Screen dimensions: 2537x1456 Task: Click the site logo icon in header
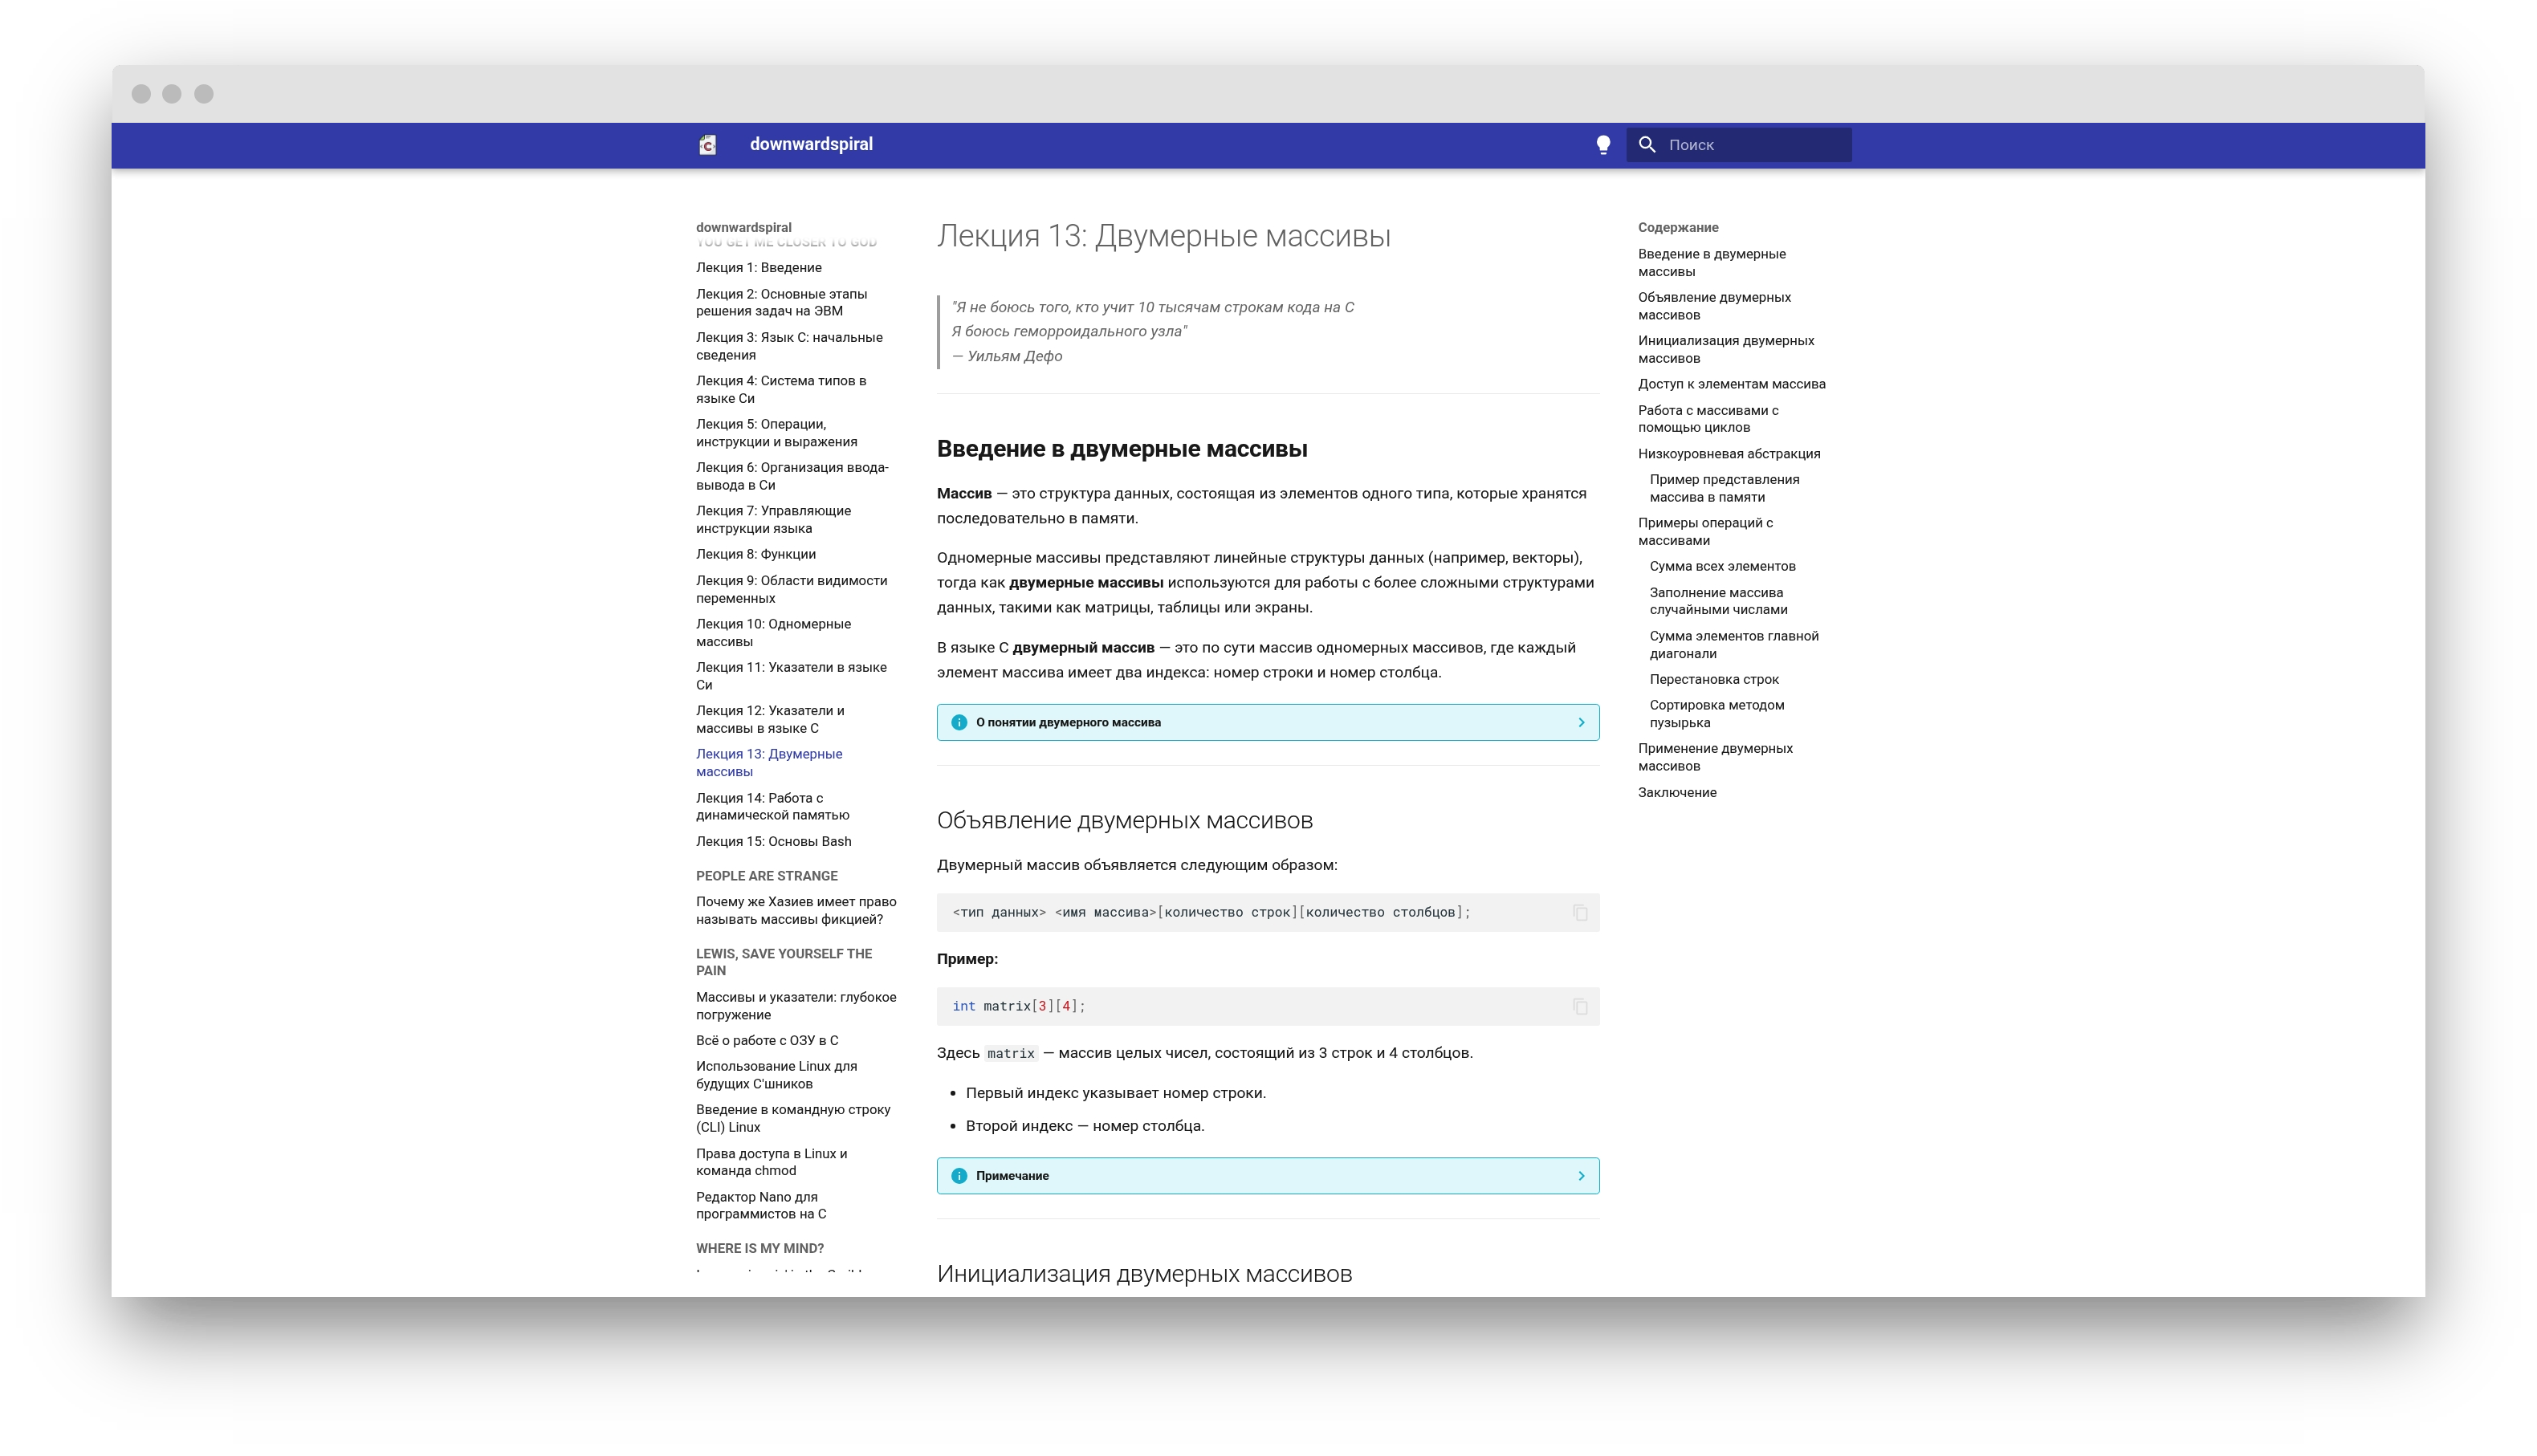(x=707, y=145)
